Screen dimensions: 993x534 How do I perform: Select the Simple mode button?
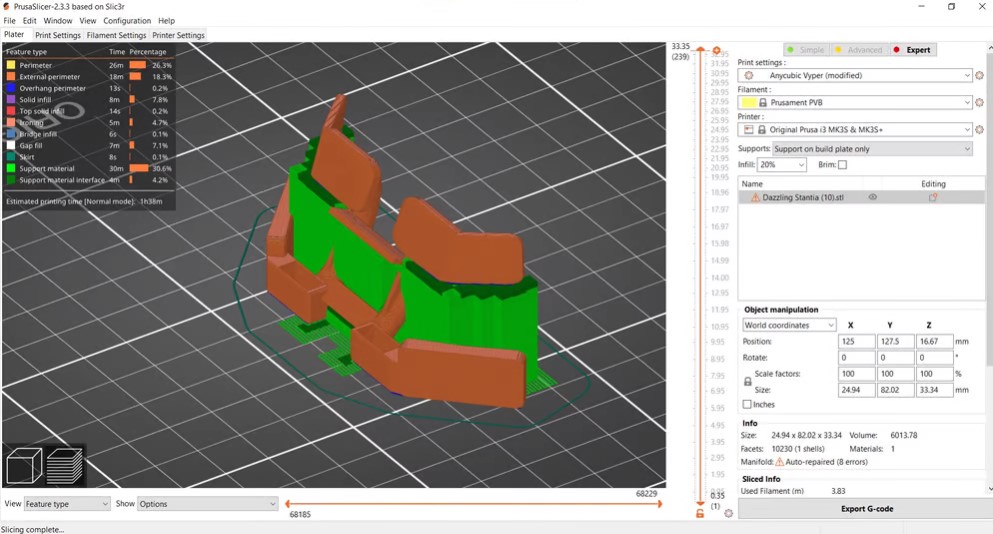point(806,50)
